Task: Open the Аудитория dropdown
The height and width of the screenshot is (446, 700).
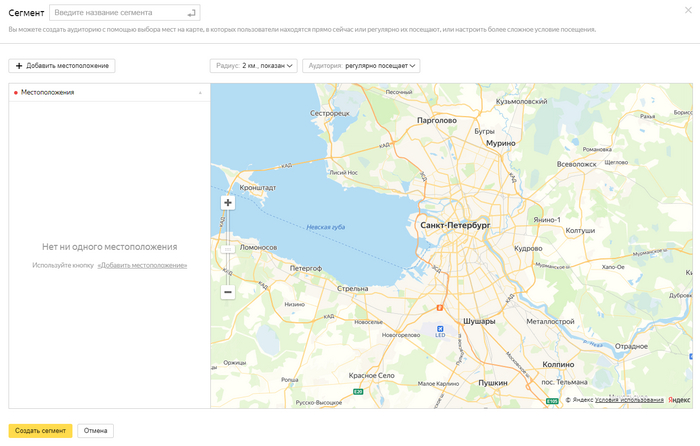Action: click(361, 66)
